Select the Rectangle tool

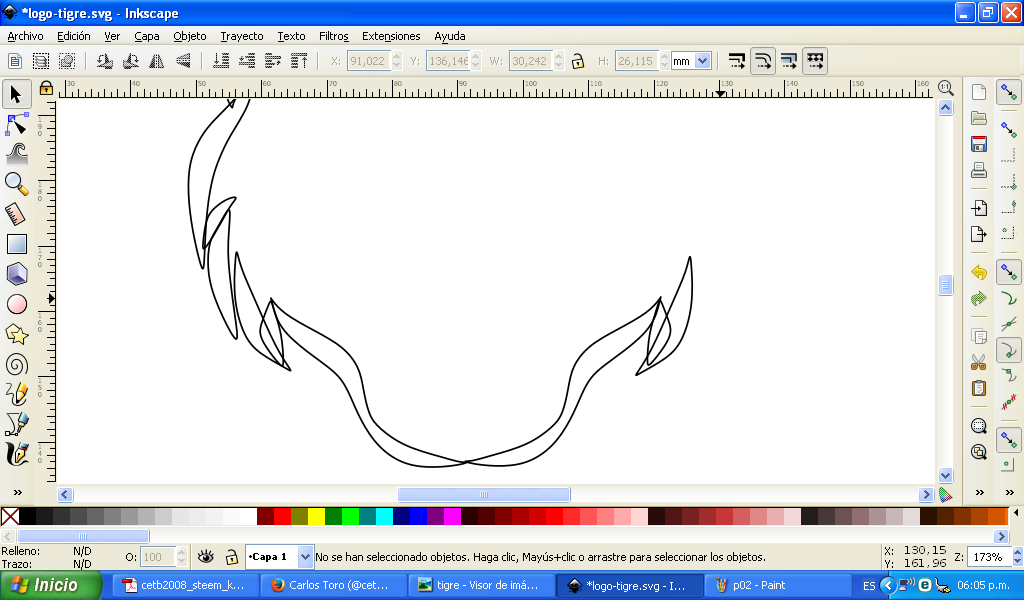point(16,244)
